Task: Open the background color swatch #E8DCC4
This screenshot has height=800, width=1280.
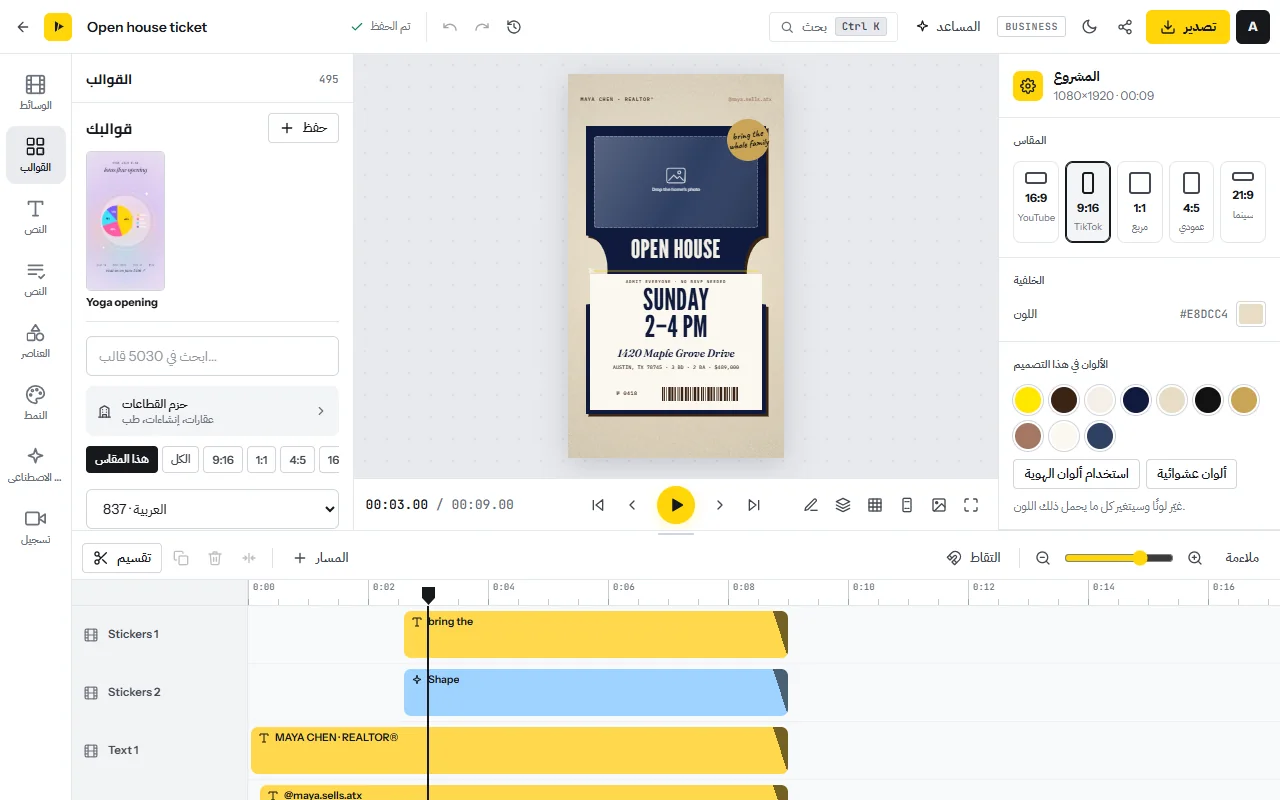Action: 1251,314
